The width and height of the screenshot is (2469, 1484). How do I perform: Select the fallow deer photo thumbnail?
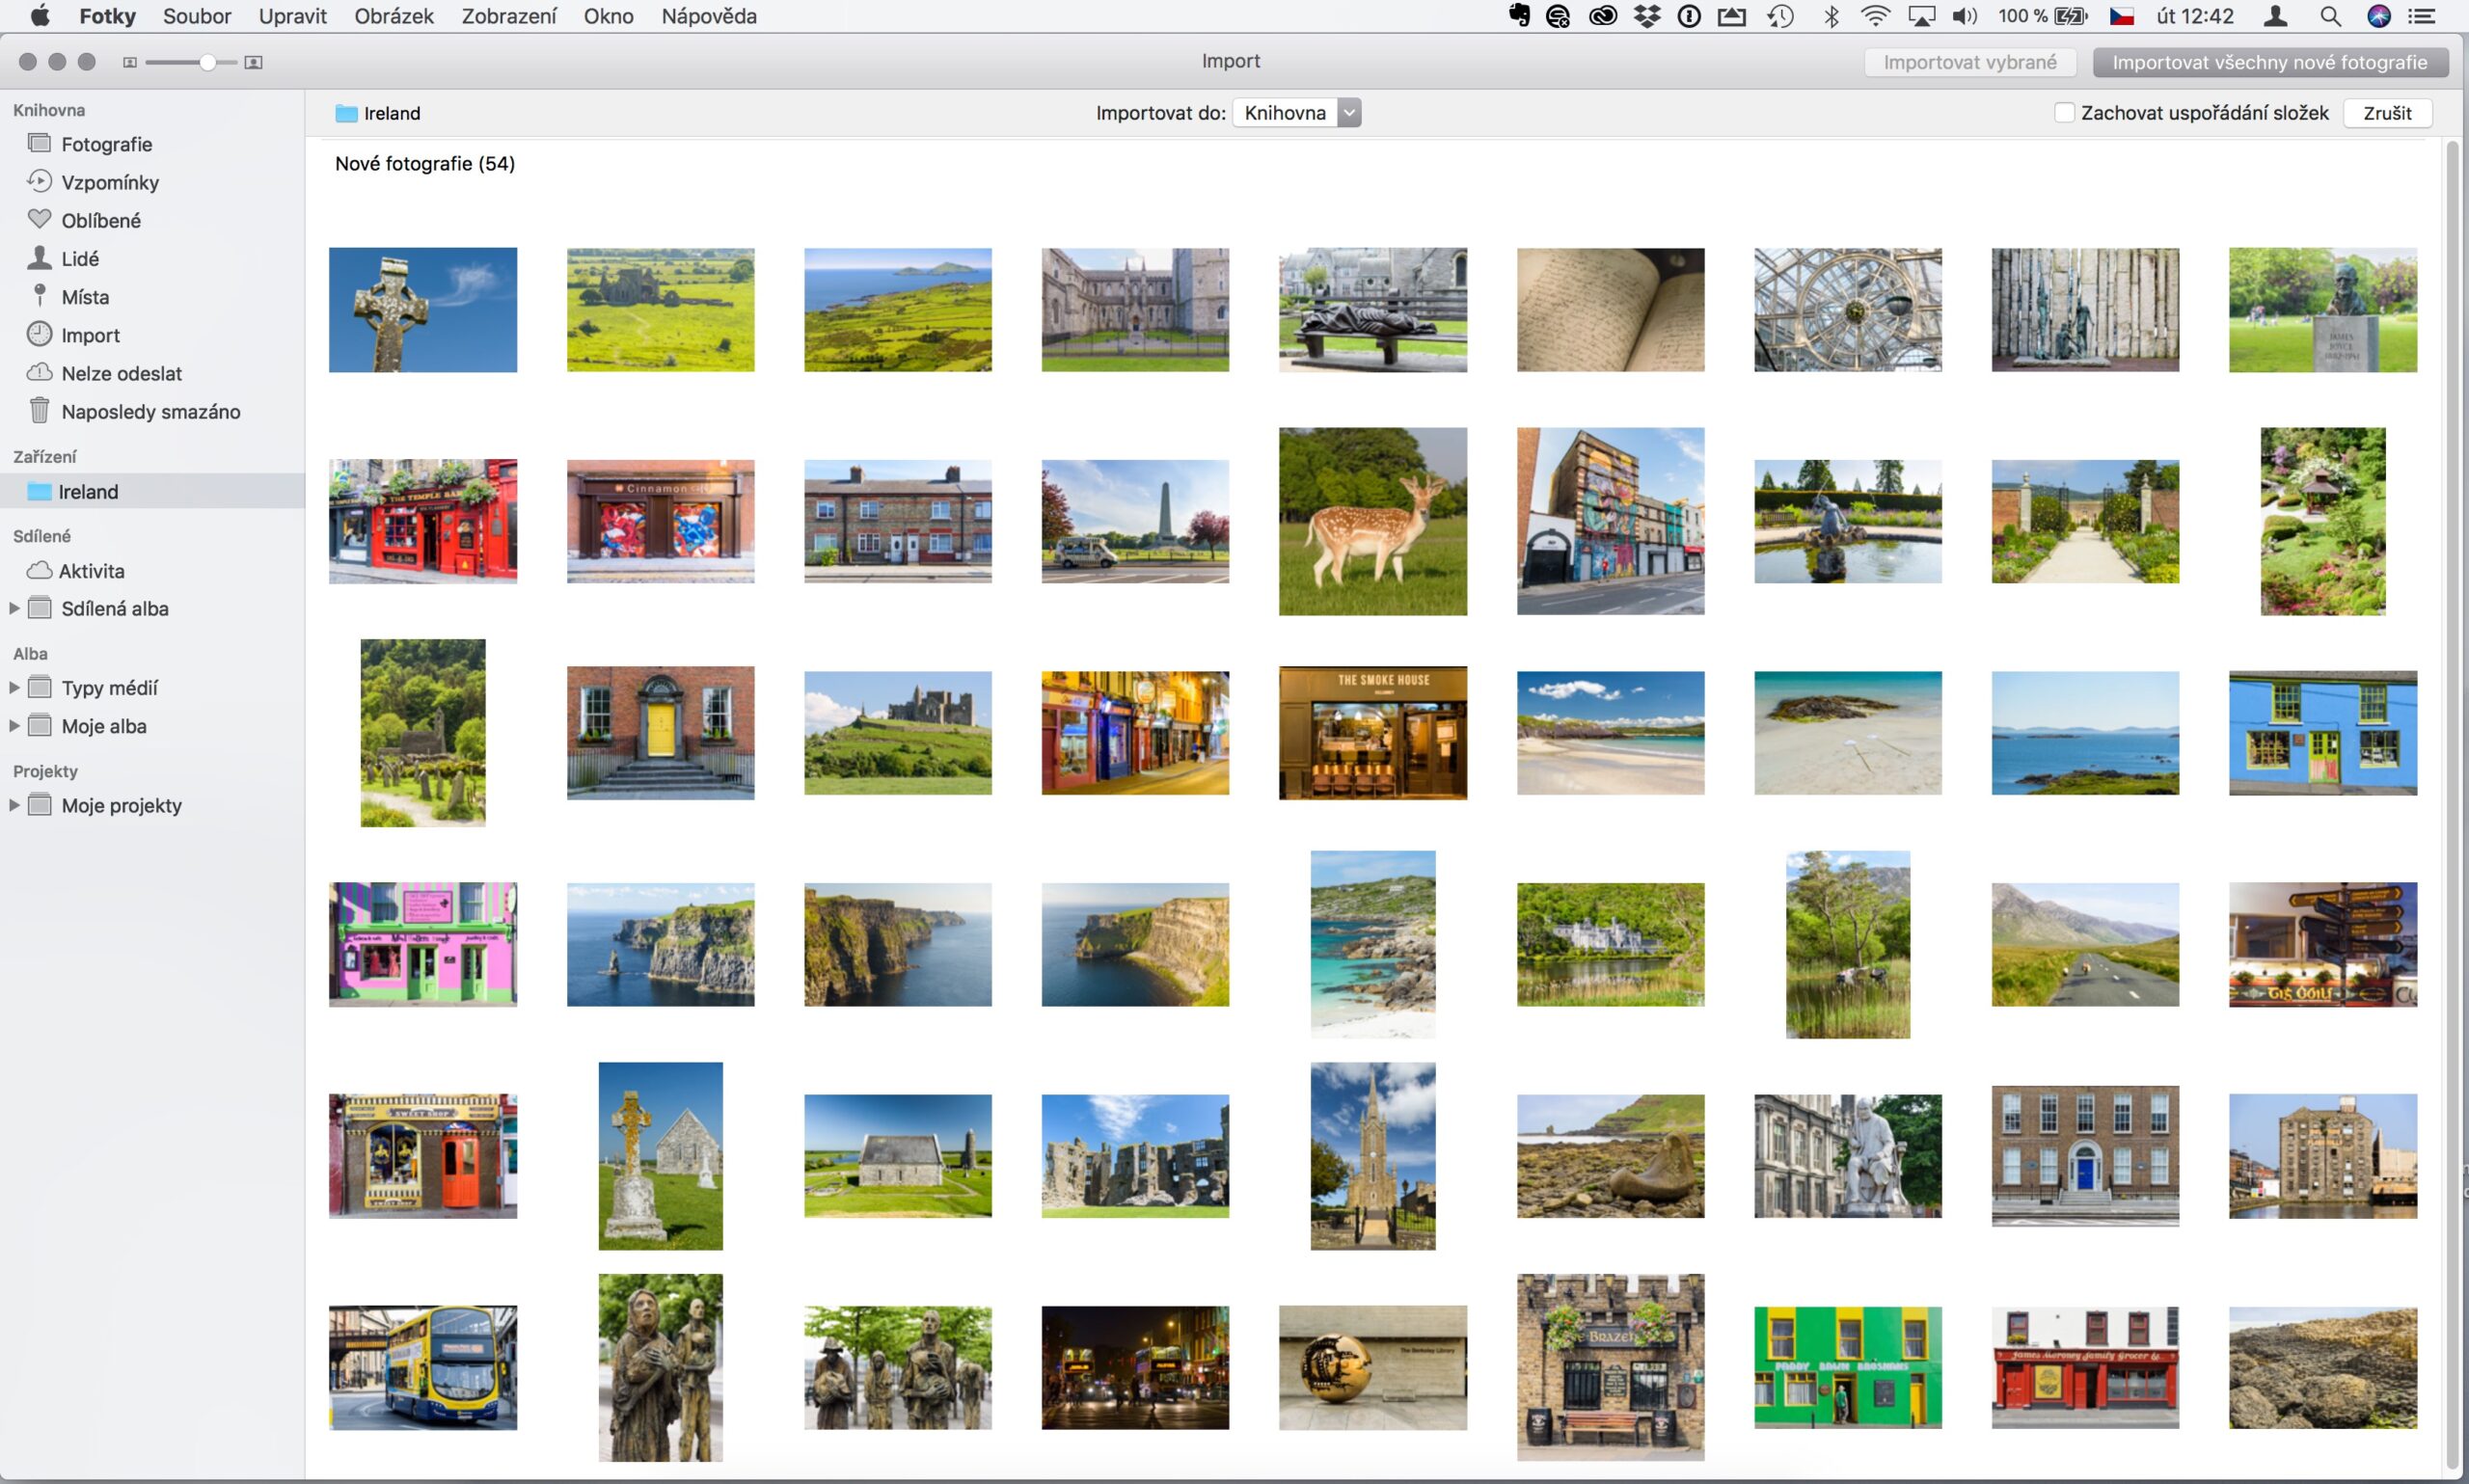tap(1372, 521)
